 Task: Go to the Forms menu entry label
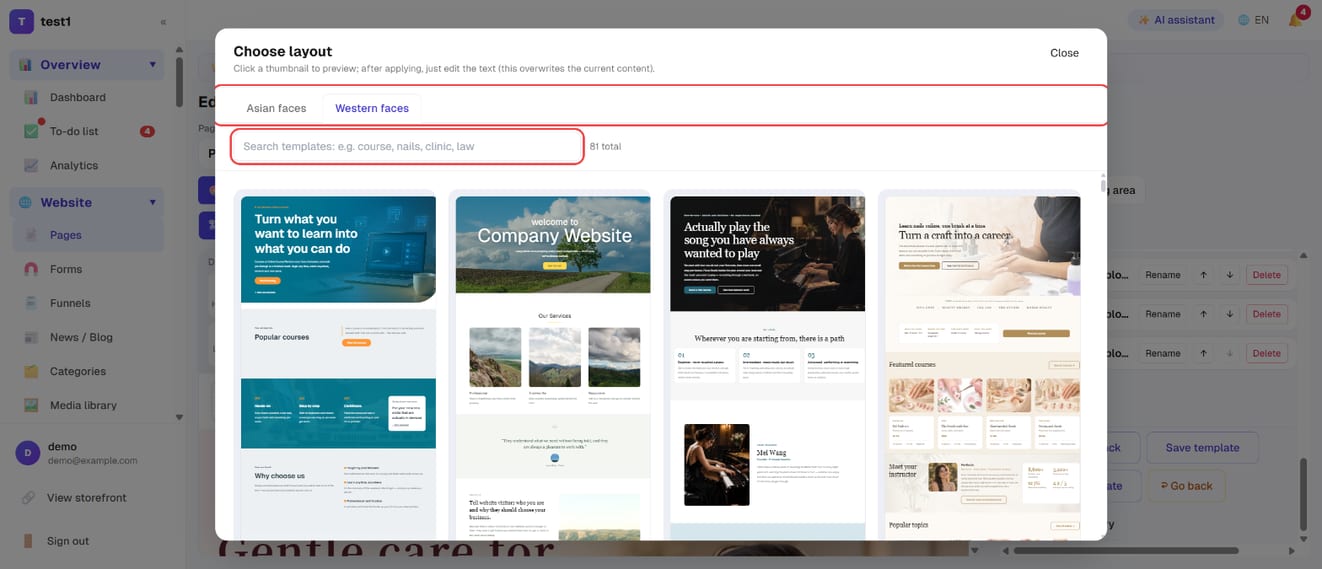point(66,269)
